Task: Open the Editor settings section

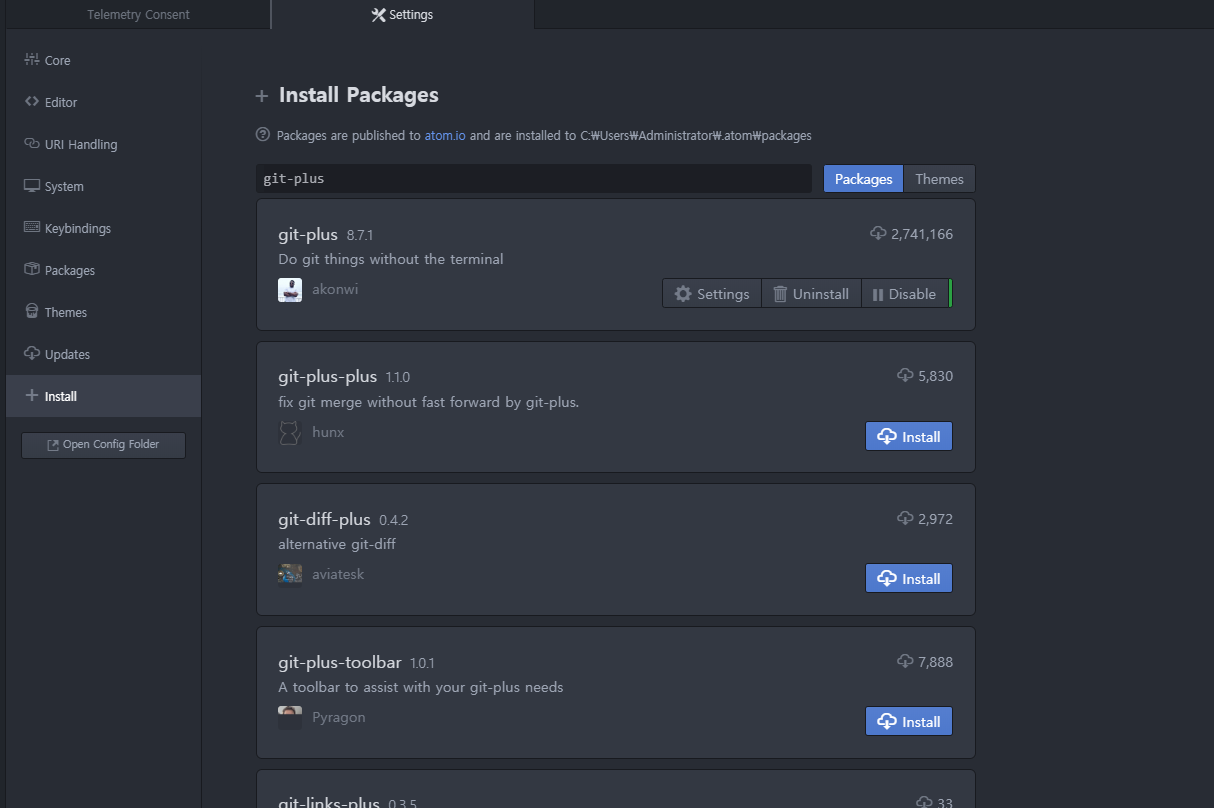Action: (x=103, y=102)
